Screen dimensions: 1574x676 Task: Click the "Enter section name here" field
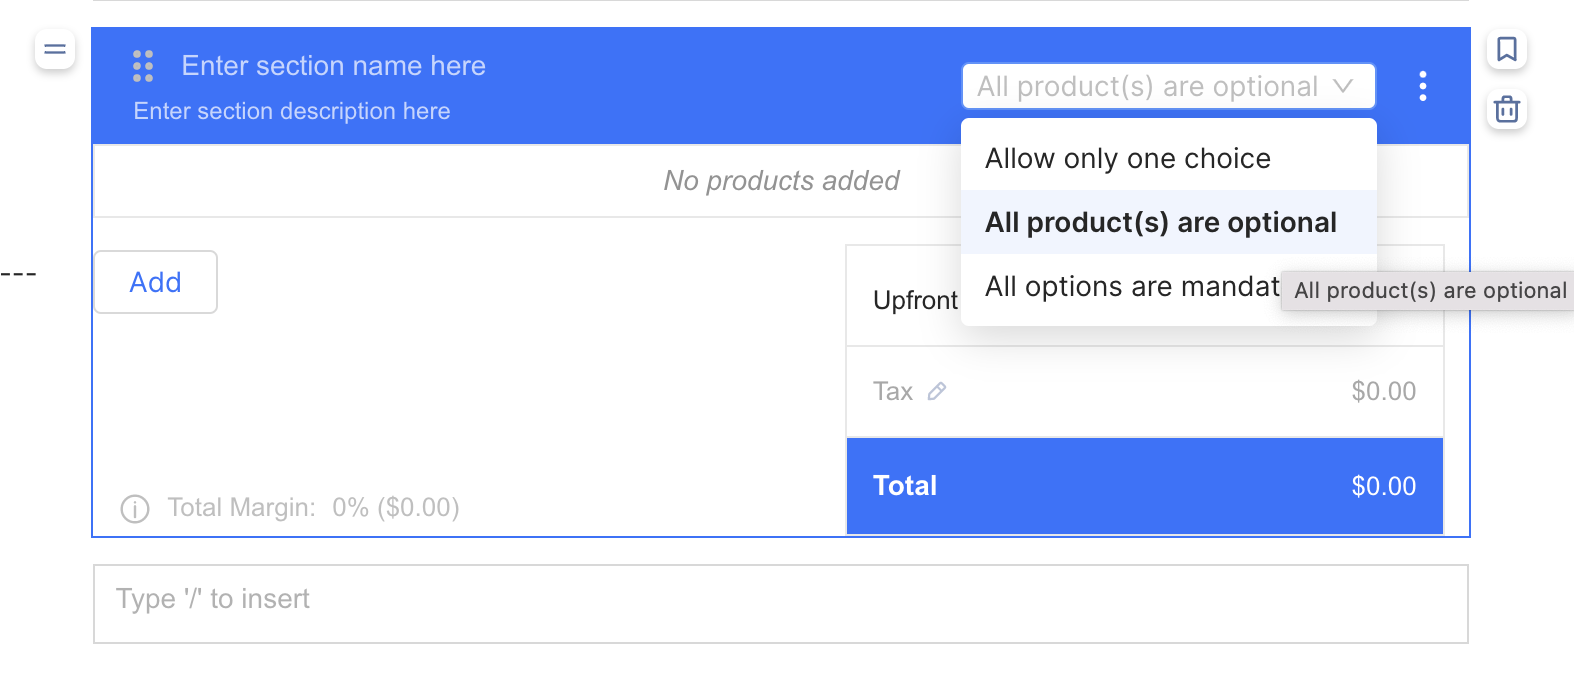pyautogui.click(x=333, y=66)
